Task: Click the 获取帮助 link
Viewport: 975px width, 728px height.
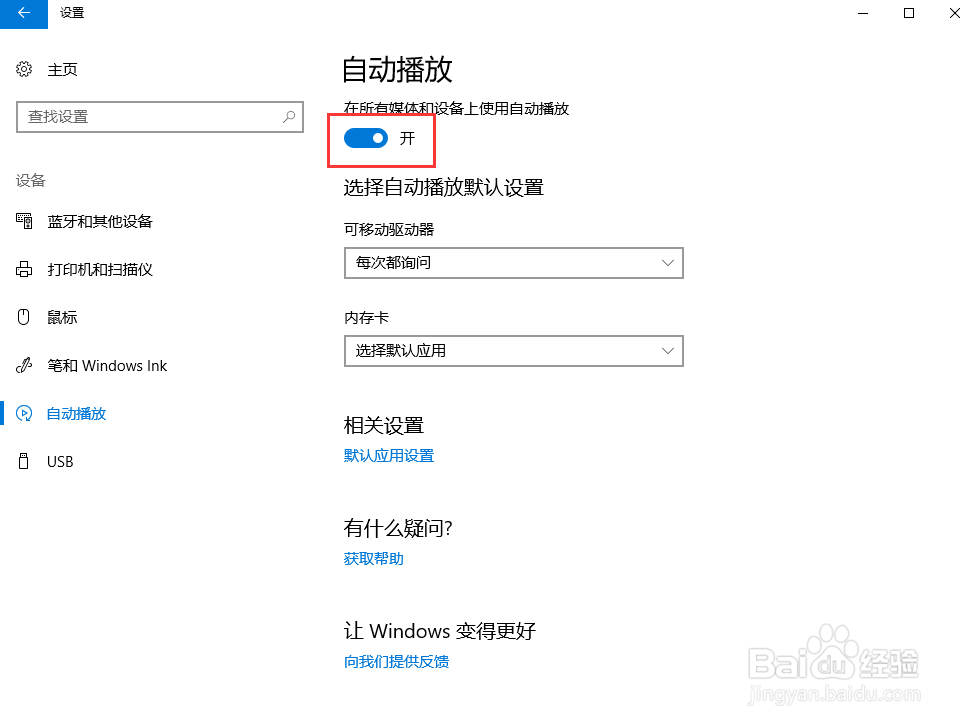Action: pyautogui.click(x=374, y=559)
